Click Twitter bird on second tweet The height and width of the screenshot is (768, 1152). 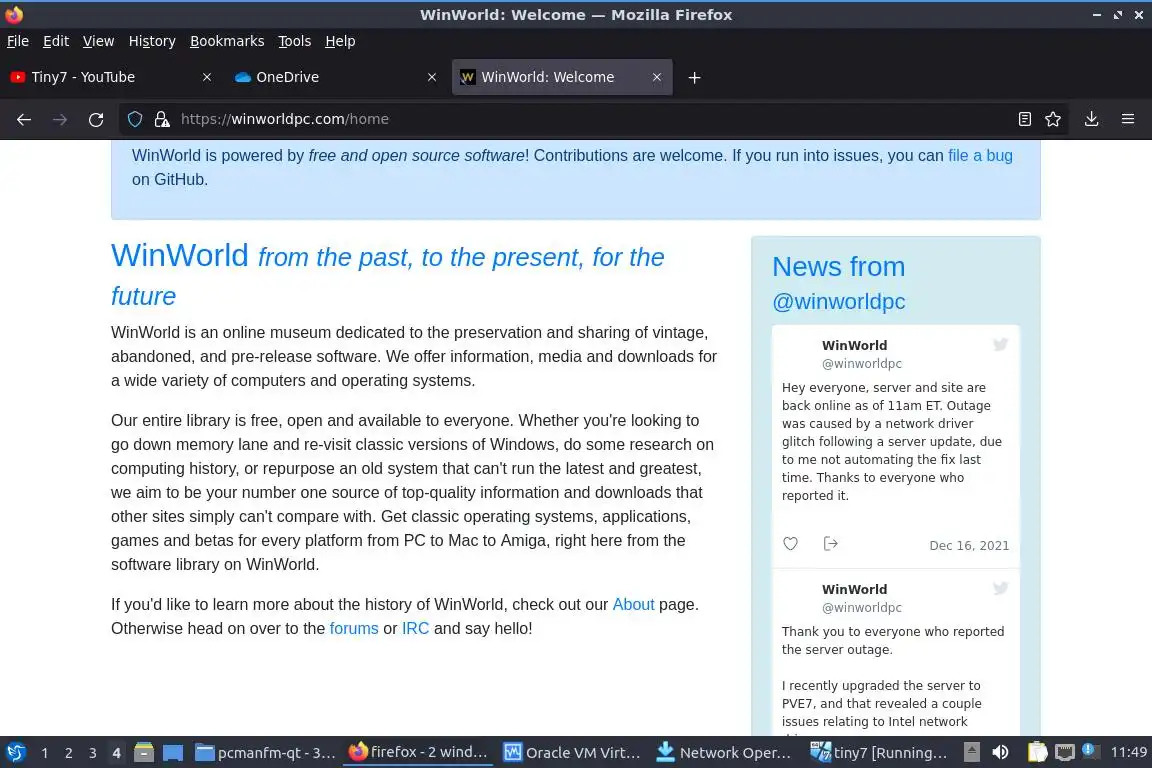1001,588
